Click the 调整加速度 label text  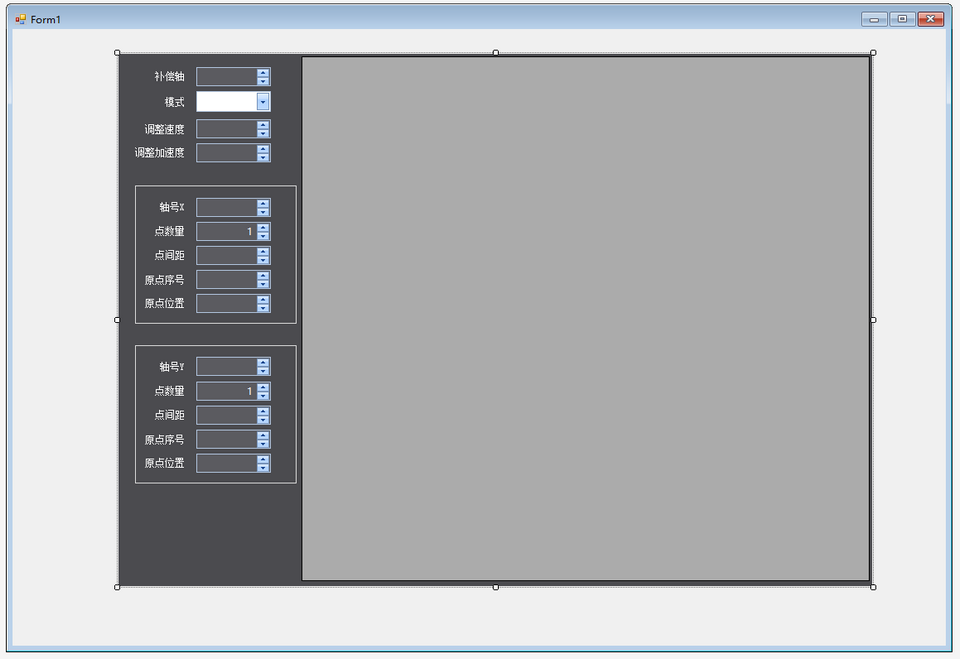click(x=159, y=153)
